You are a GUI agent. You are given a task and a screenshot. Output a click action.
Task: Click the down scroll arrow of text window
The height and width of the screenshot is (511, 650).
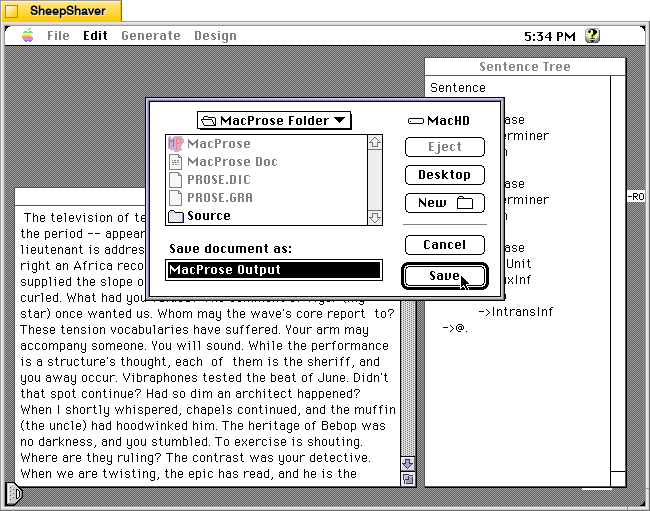pos(408,463)
